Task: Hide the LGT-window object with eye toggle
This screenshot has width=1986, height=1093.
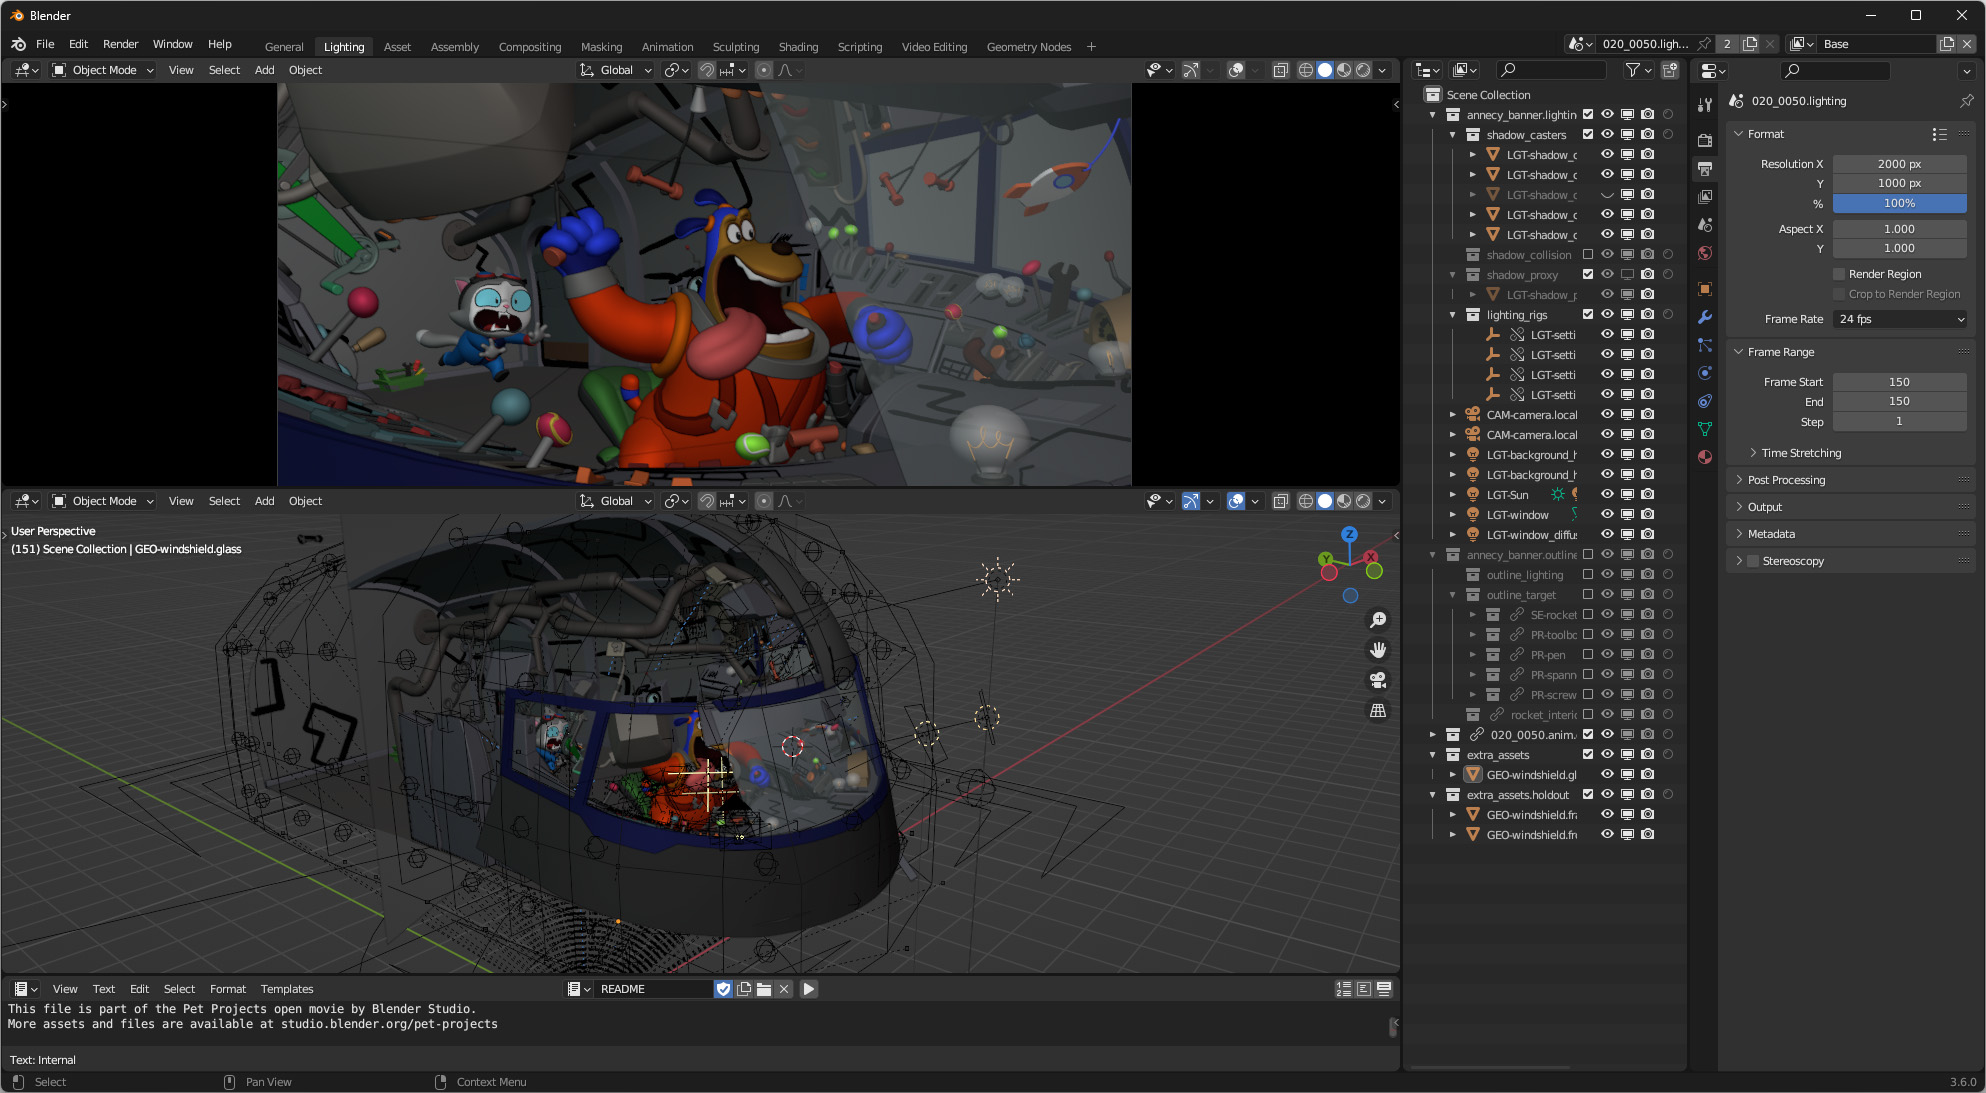Action: pos(1608,514)
